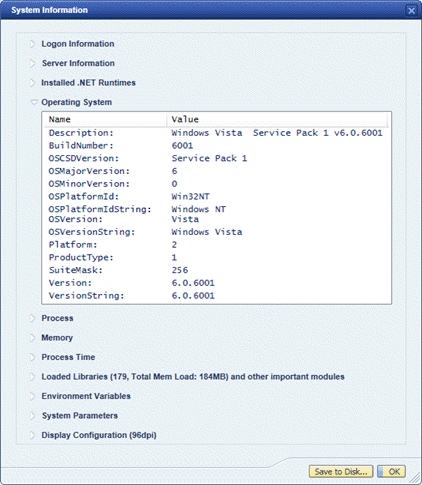The width and height of the screenshot is (422, 485).
Task: Click the Installed .NET Runtimes heading text
Action: pyautogui.click(x=88, y=83)
